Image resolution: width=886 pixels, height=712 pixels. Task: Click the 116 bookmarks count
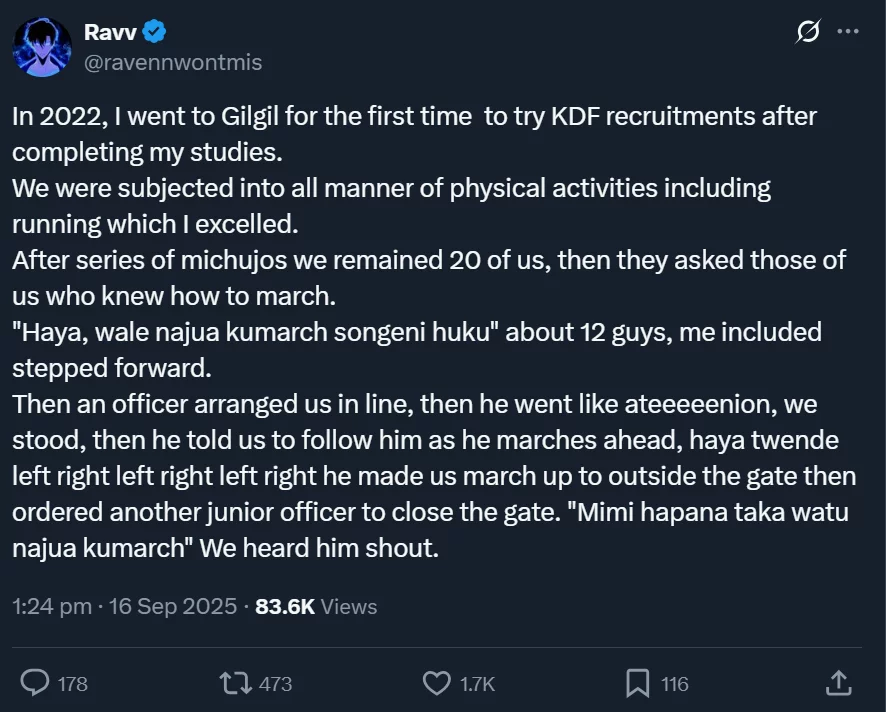tap(675, 684)
